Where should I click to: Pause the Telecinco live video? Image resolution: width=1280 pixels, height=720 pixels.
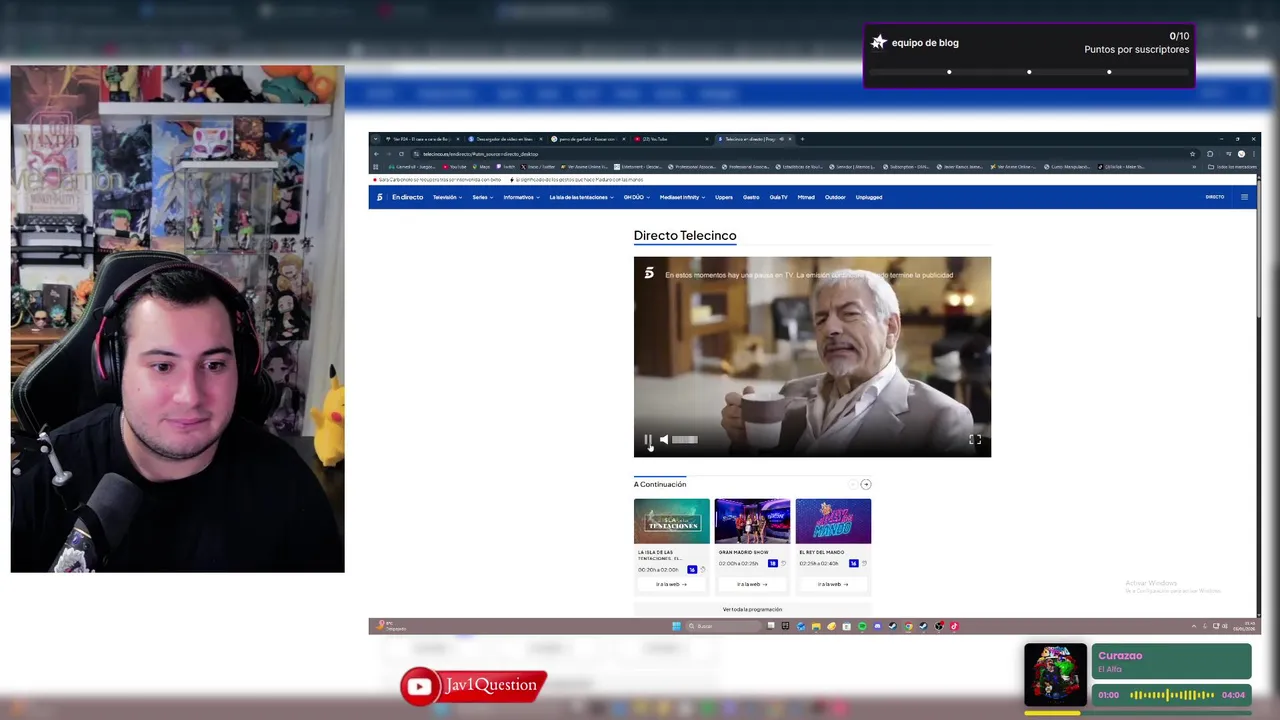point(648,439)
